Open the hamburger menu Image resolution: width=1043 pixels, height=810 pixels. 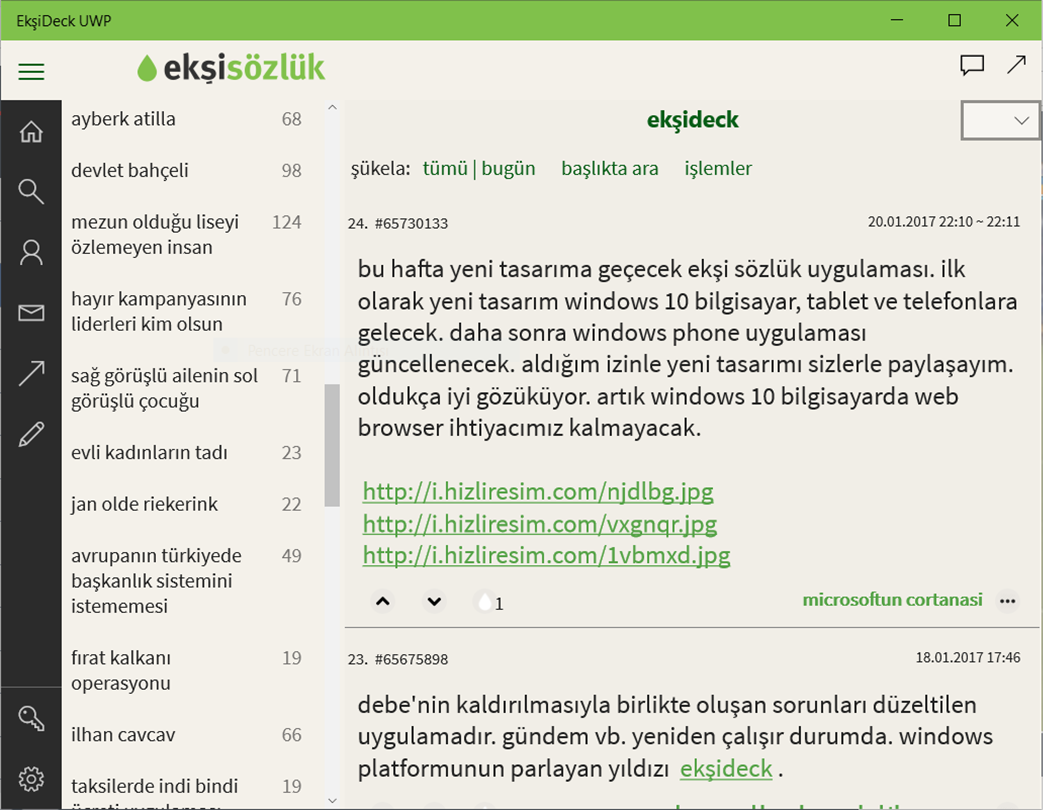tap(31, 71)
